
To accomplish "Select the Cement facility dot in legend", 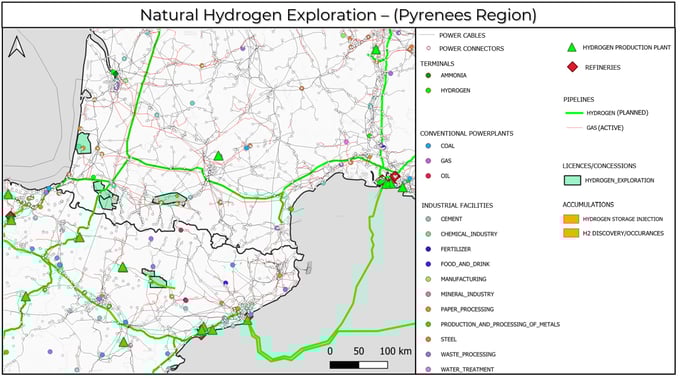I will point(428,219).
